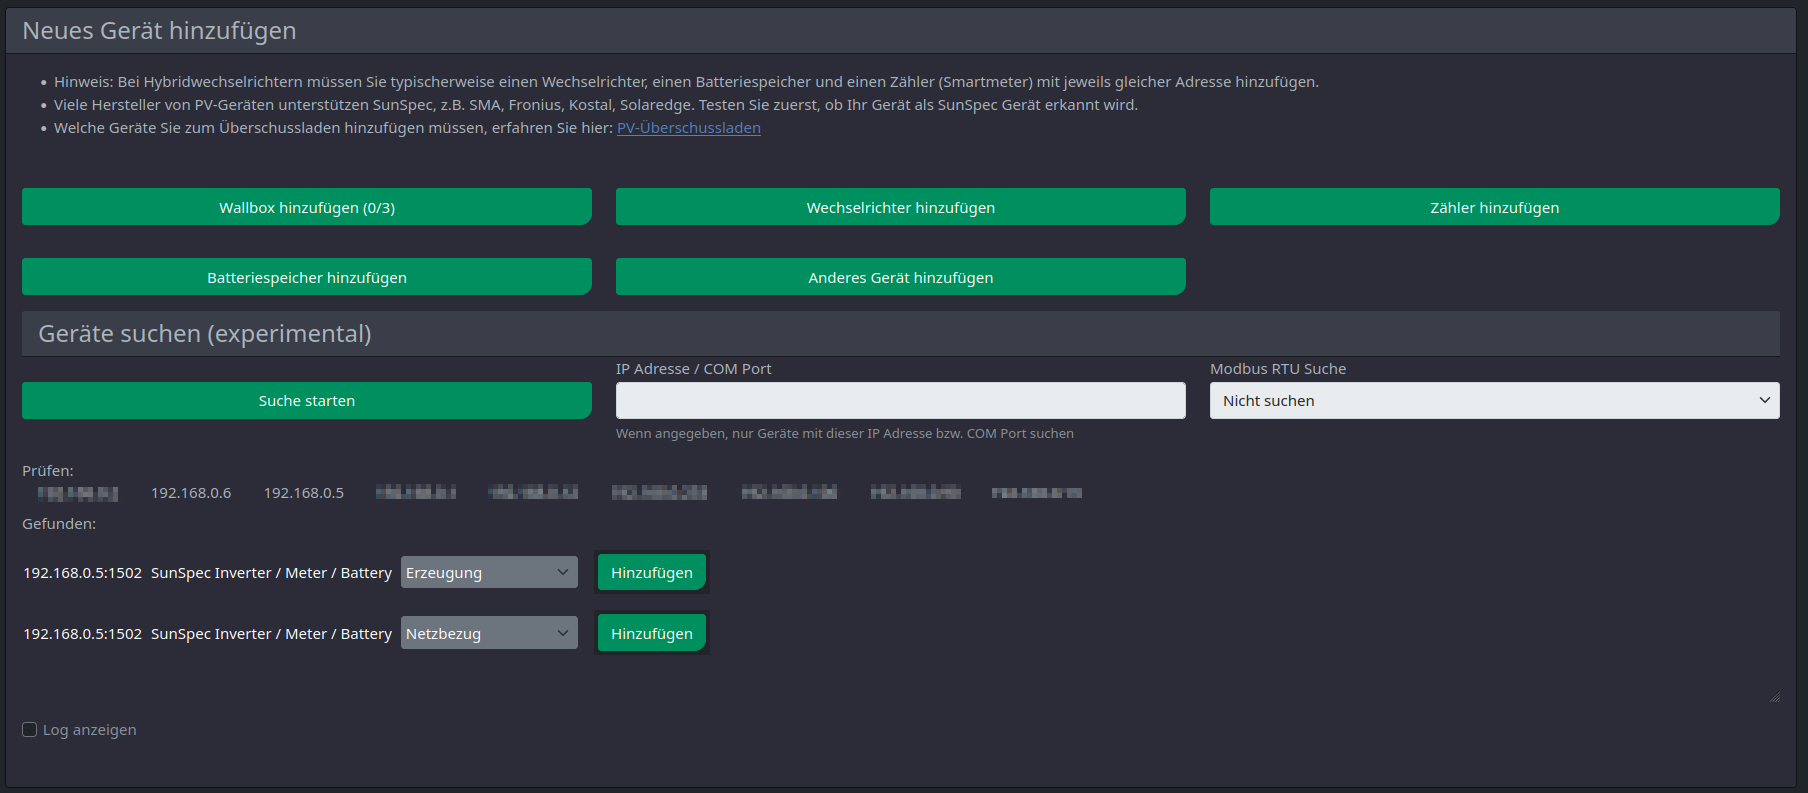The width and height of the screenshot is (1808, 793).
Task: Click Hinzufügen next to the Netzbezug dropdown
Action: pos(651,633)
